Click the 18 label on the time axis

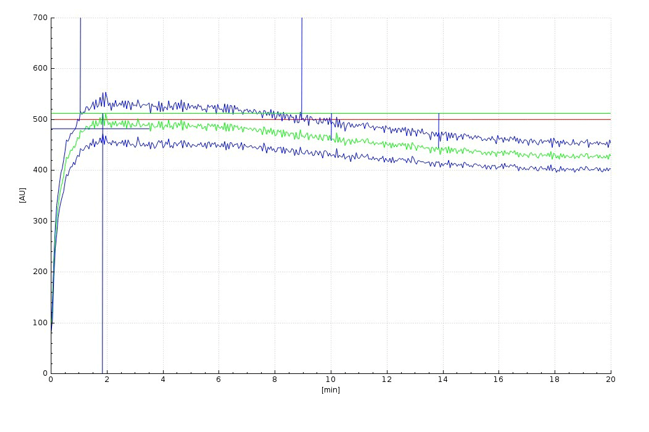coord(555,379)
